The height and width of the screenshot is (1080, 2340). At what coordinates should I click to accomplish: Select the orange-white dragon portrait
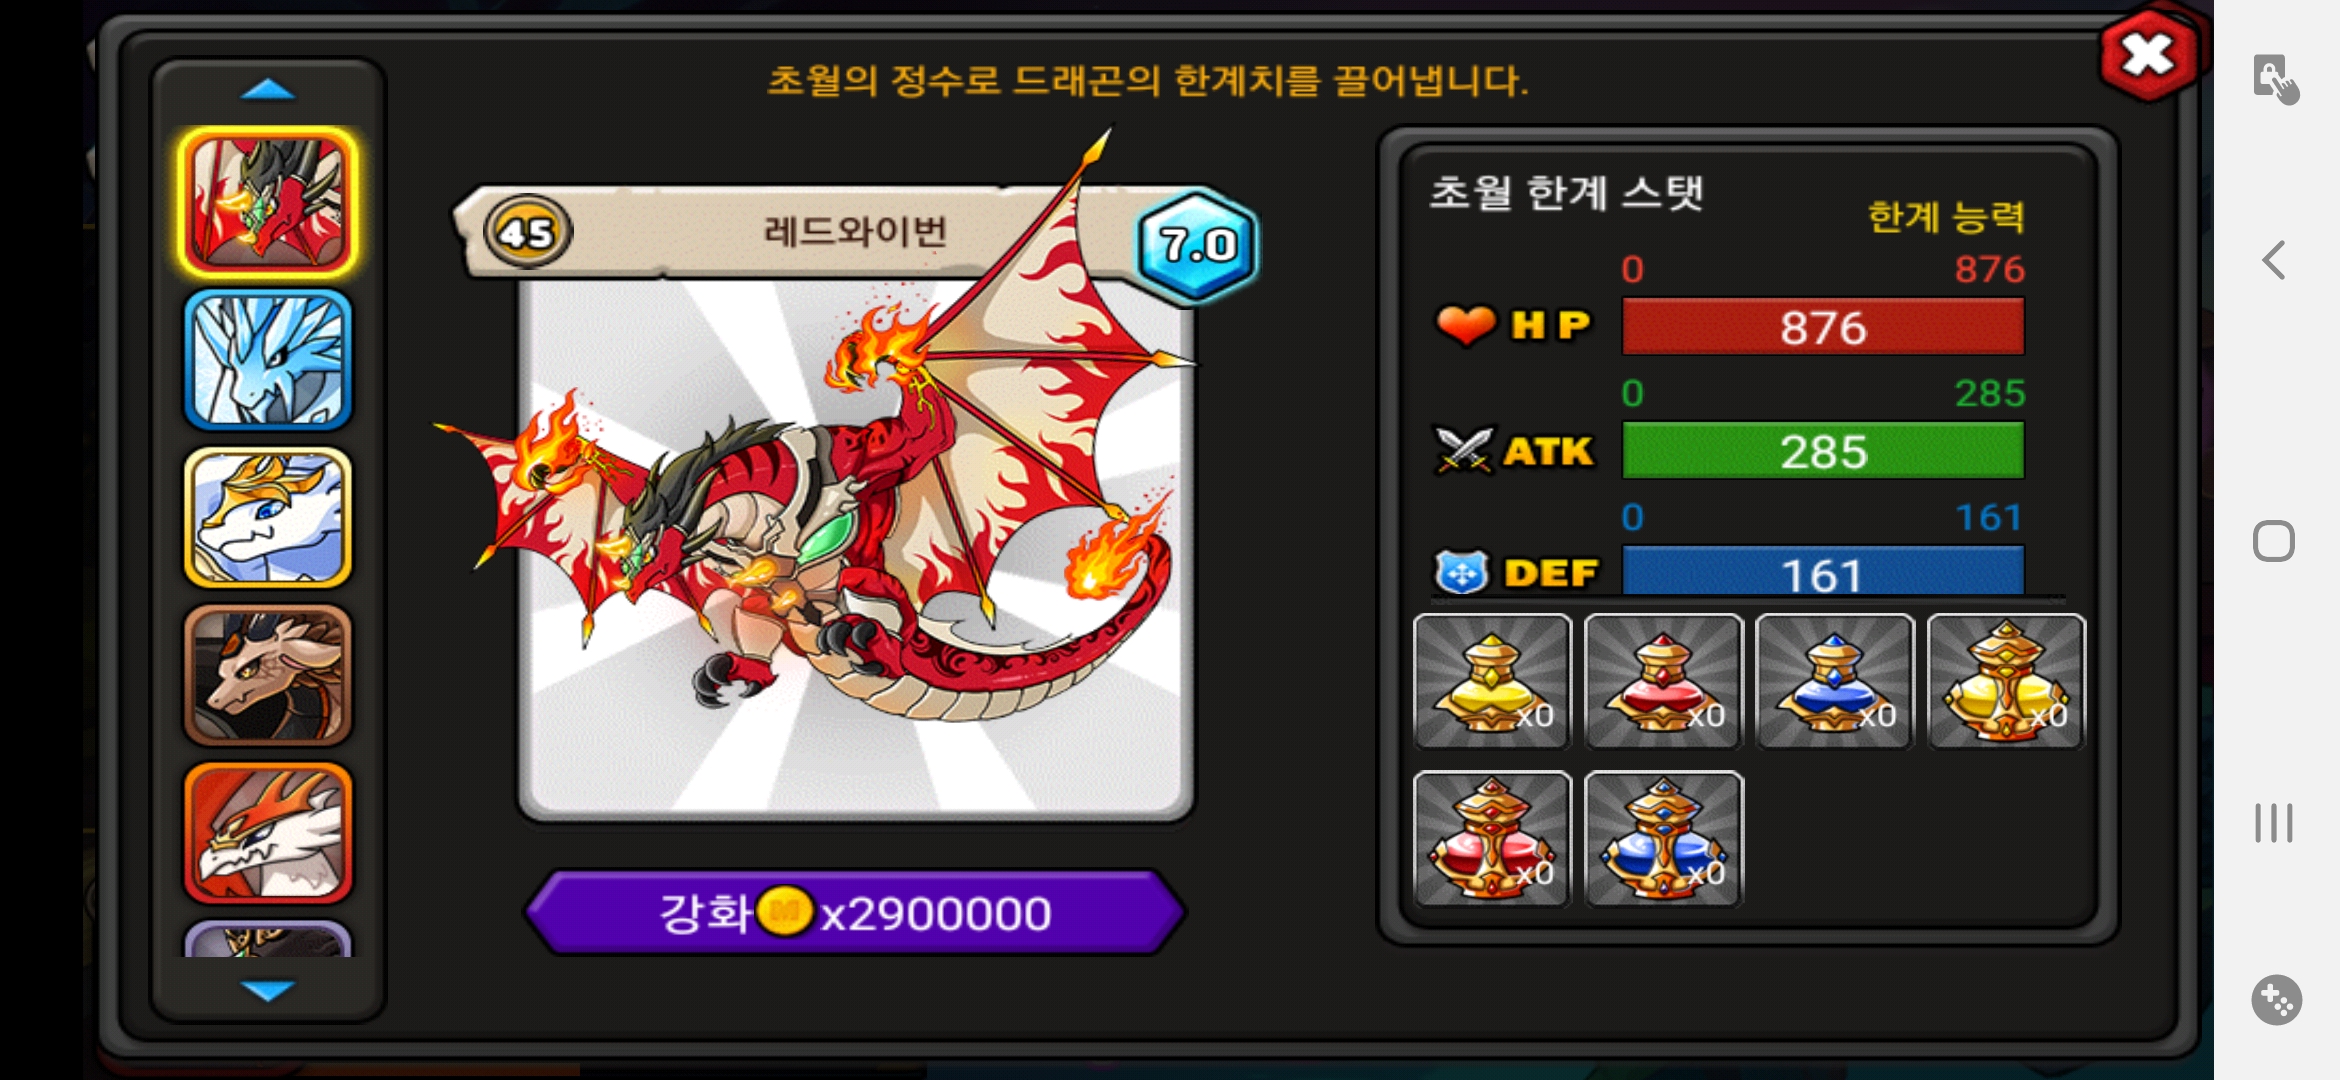(x=268, y=833)
